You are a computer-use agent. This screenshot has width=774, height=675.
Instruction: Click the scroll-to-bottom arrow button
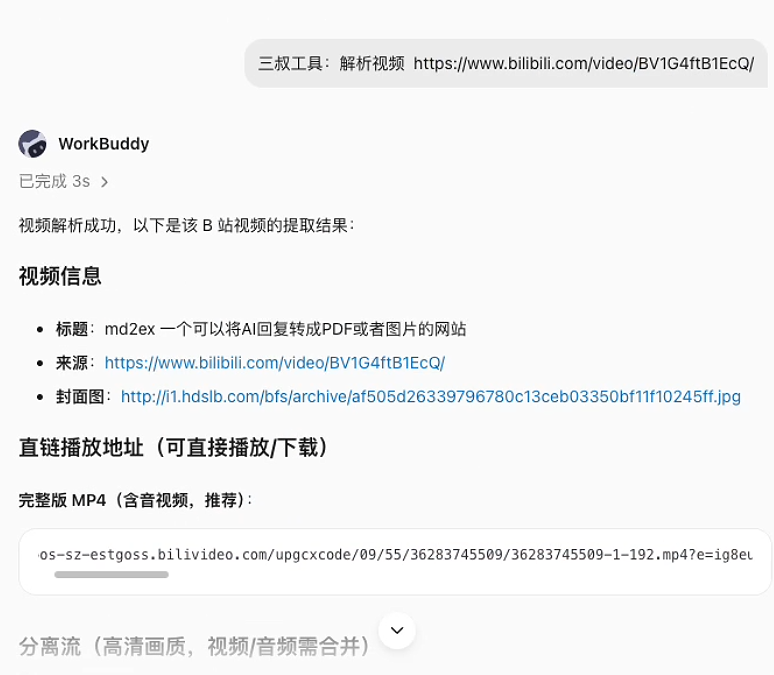(397, 630)
